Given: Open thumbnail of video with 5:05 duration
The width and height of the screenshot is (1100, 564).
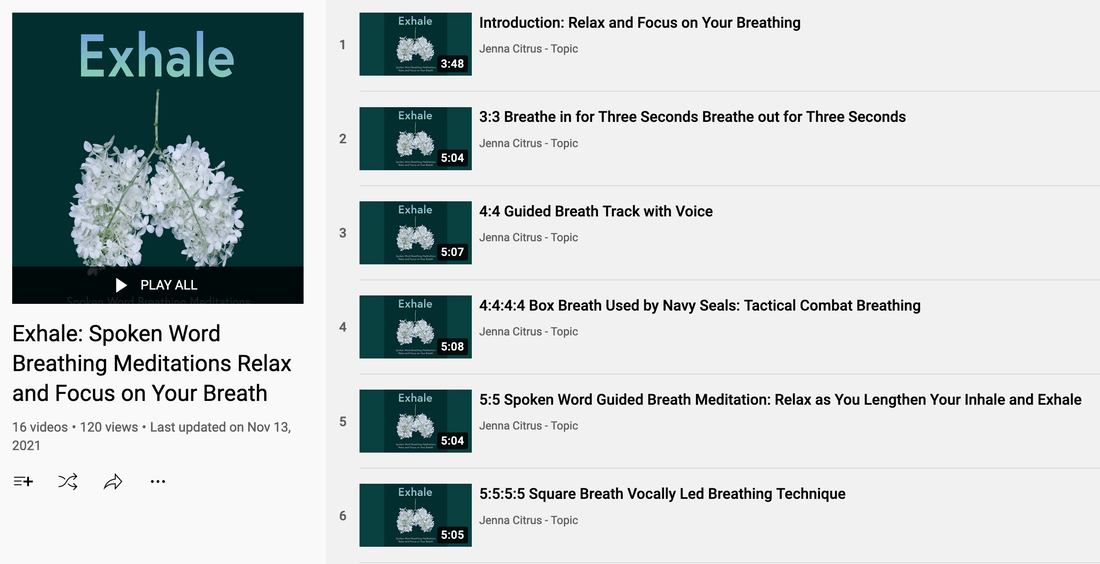Looking at the screenshot, I should (415, 515).
